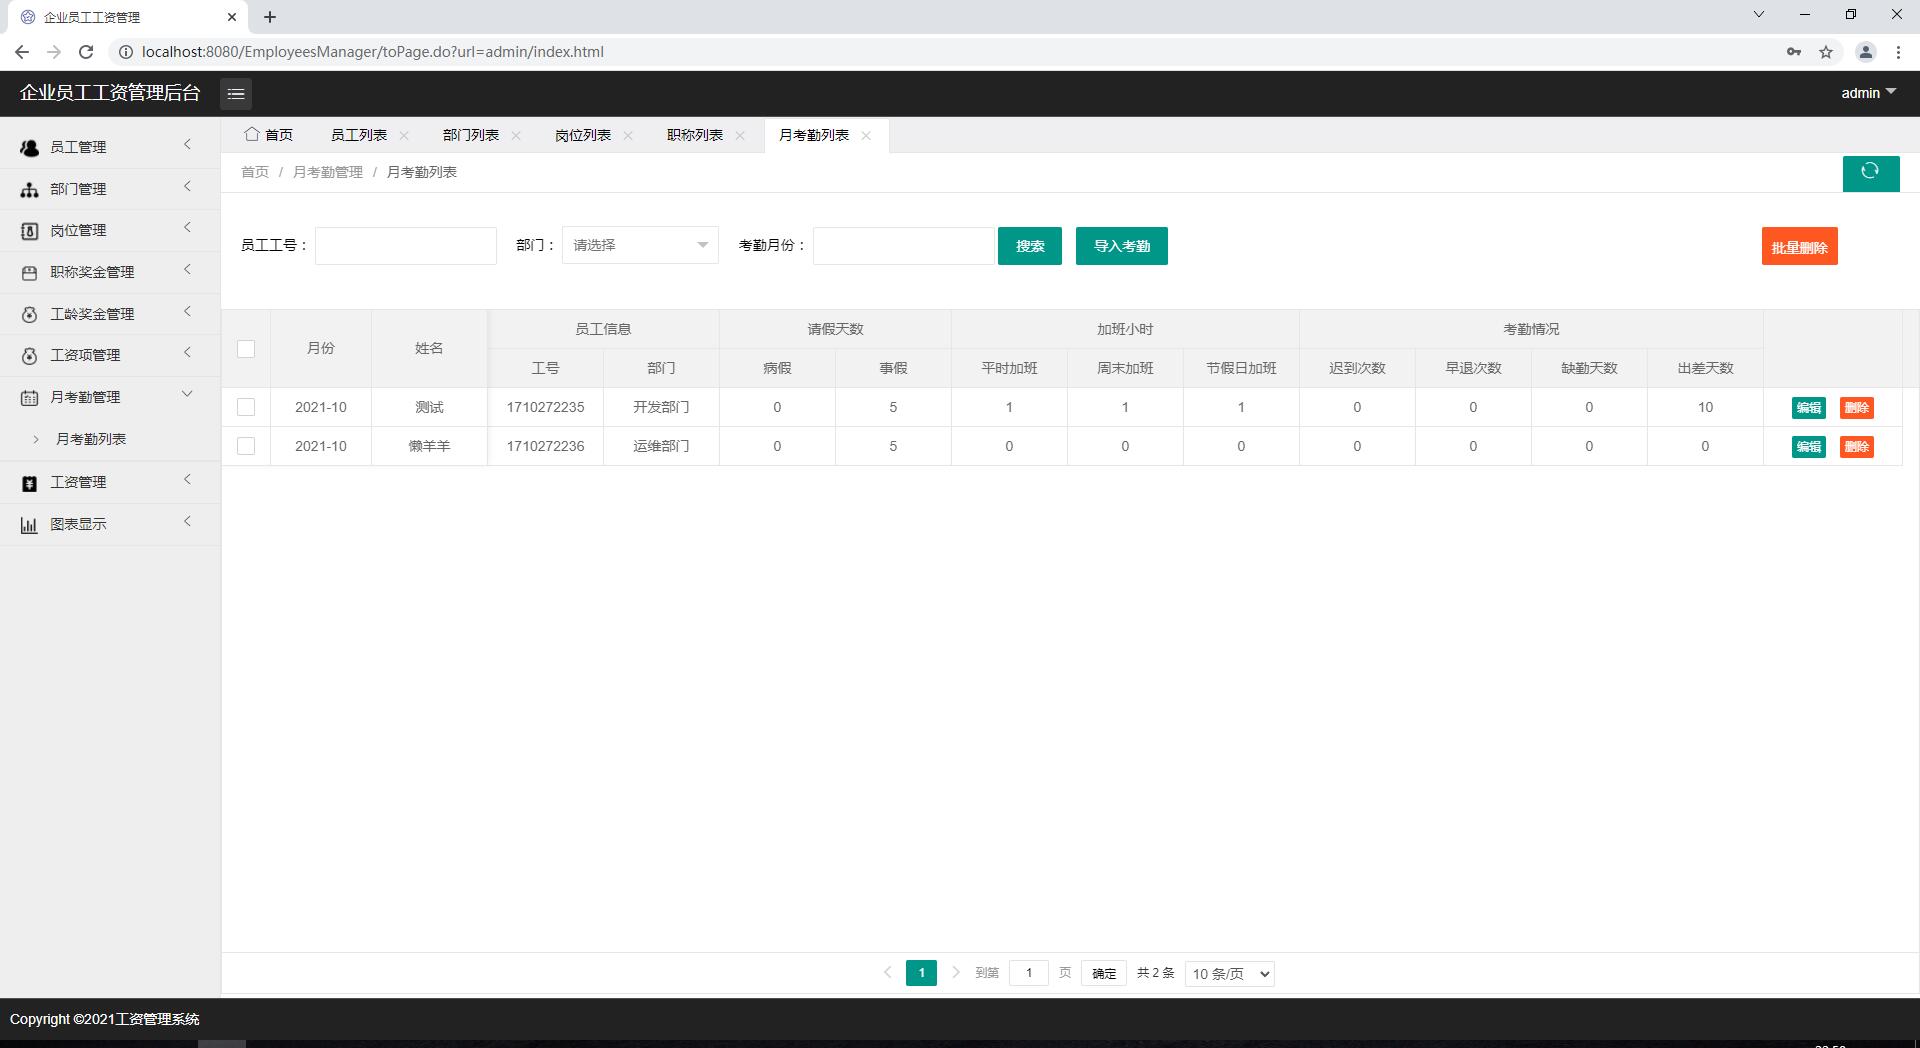Close the 员工列表 tab
The width and height of the screenshot is (1920, 1048).
point(404,136)
